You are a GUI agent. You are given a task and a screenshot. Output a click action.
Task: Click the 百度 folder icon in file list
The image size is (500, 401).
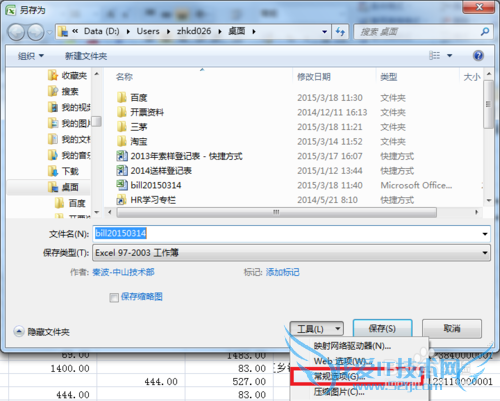[x=122, y=98]
